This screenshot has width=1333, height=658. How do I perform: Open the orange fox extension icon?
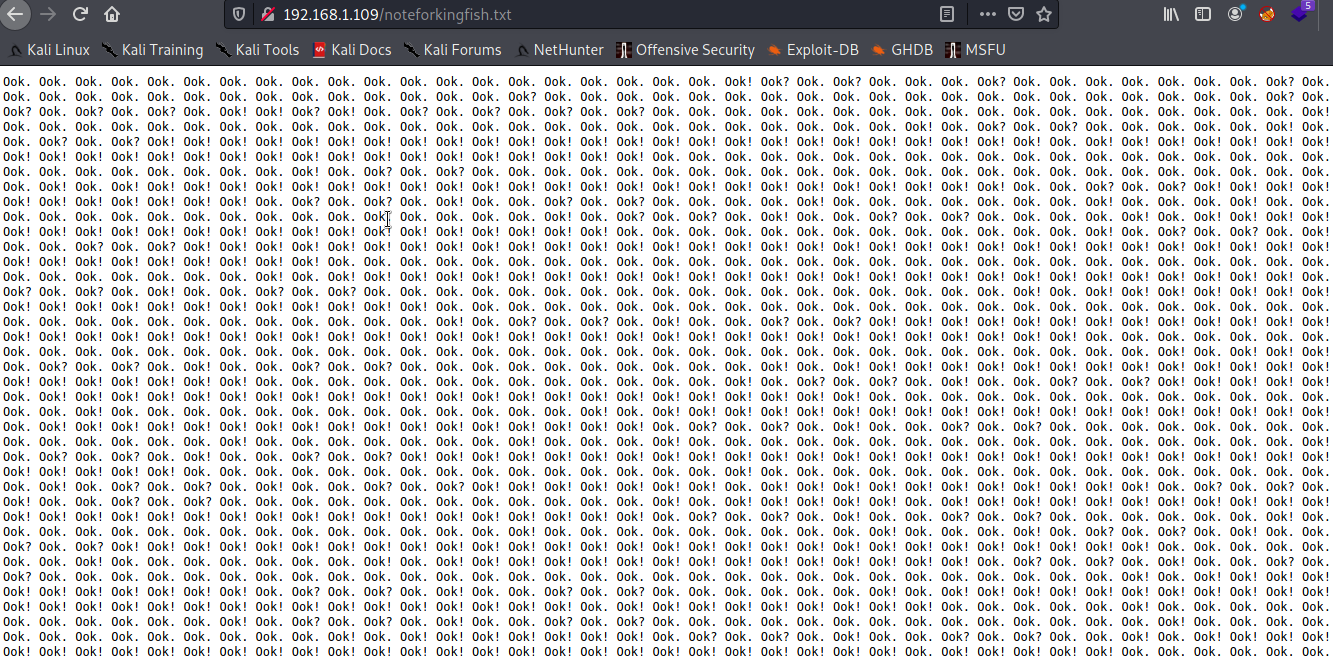(1267, 15)
